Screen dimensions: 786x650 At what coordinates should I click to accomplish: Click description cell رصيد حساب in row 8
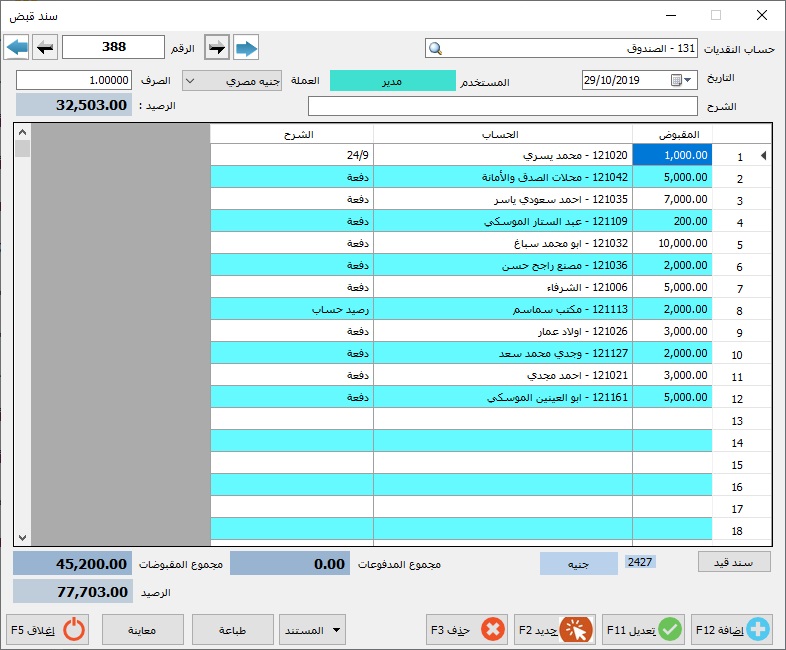click(x=292, y=309)
